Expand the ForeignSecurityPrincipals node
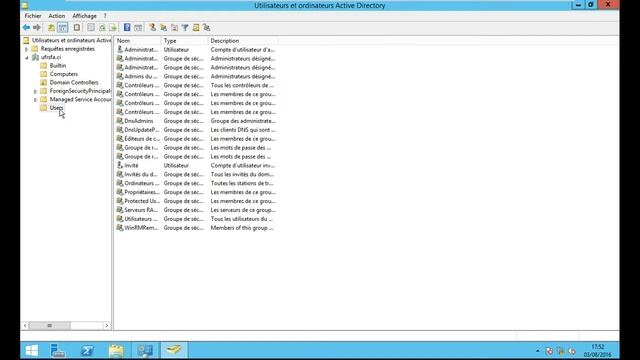This screenshot has width=640, height=360. 36,91
